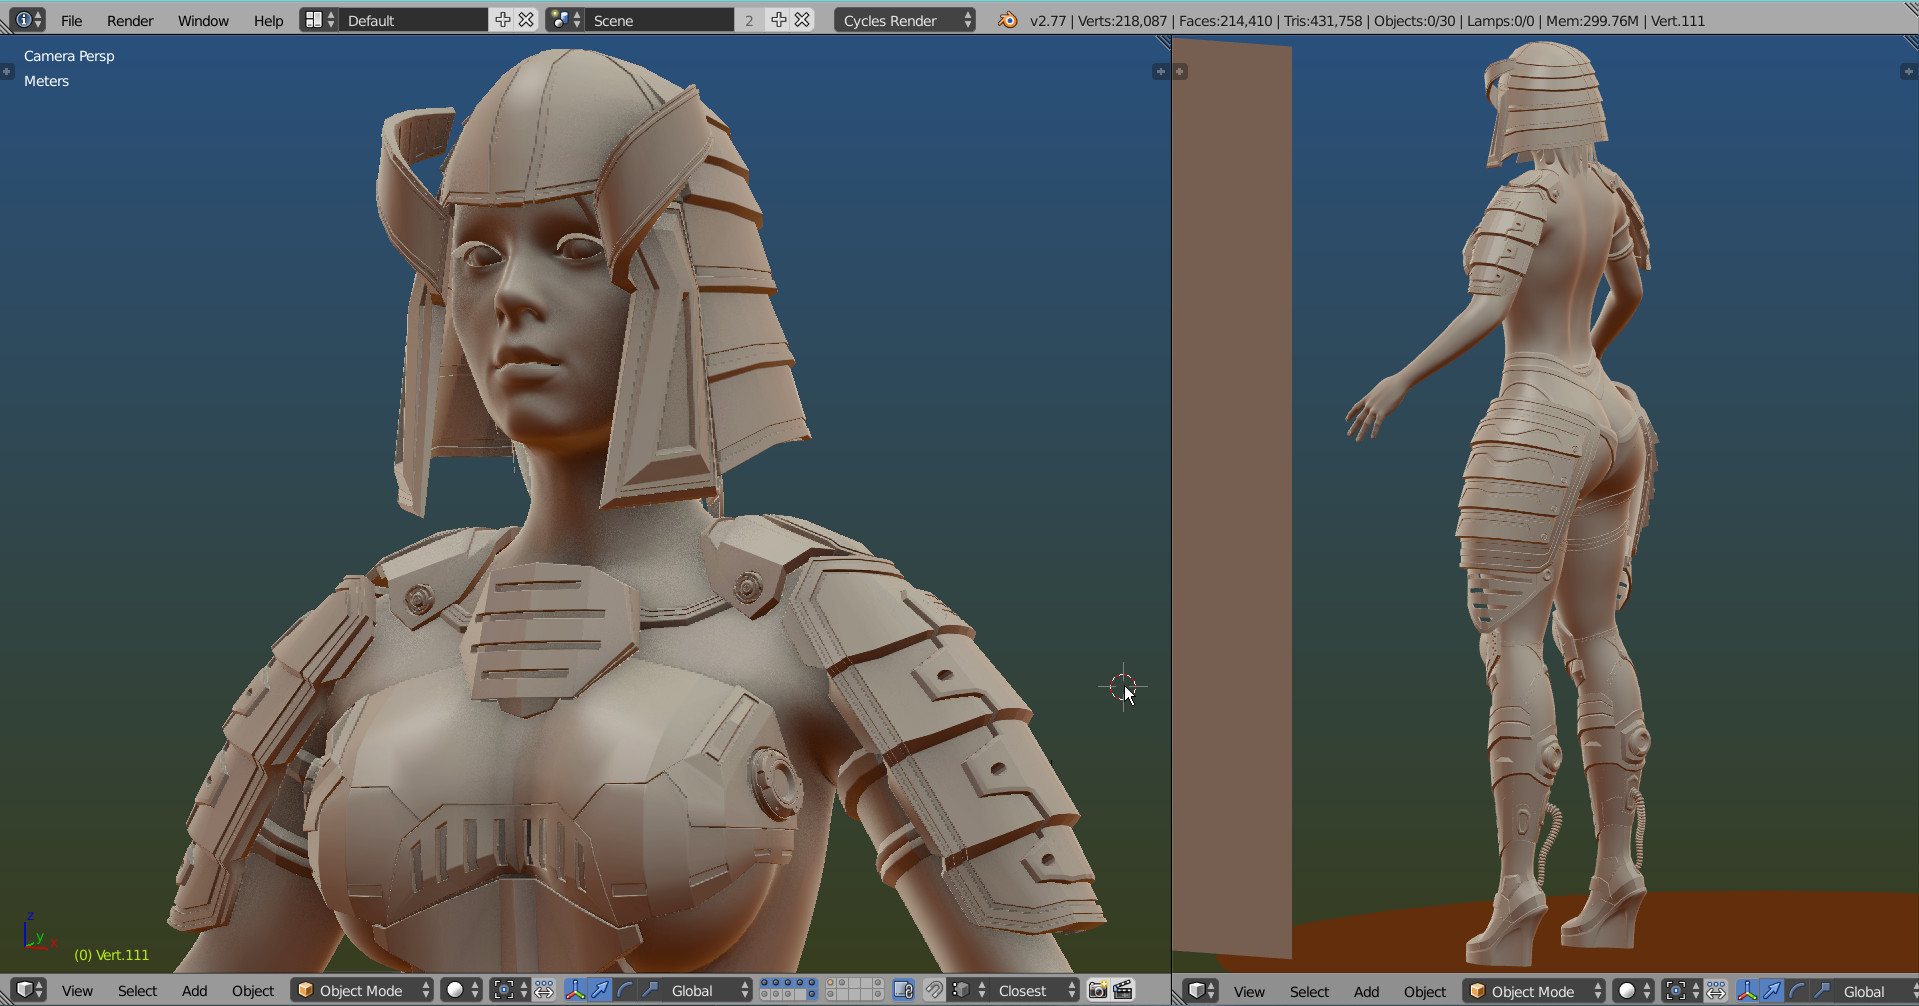This screenshot has height=1006, width=1919.
Task: Open left viewport editor type selector
Action: [x=29, y=990]
